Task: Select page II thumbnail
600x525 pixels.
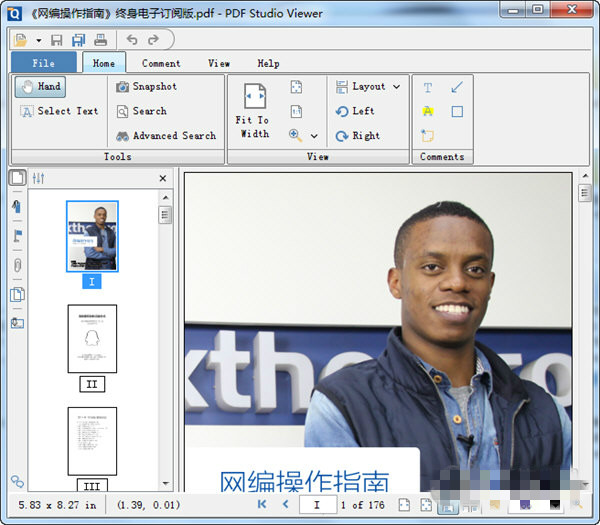Action: click(92, 339)
